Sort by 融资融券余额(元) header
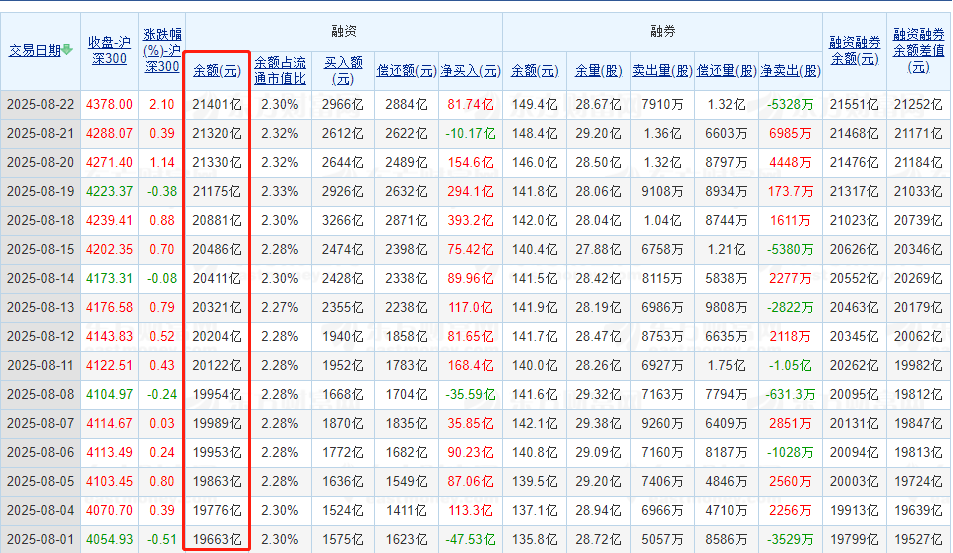953x553 pixels. coord(855,50)
